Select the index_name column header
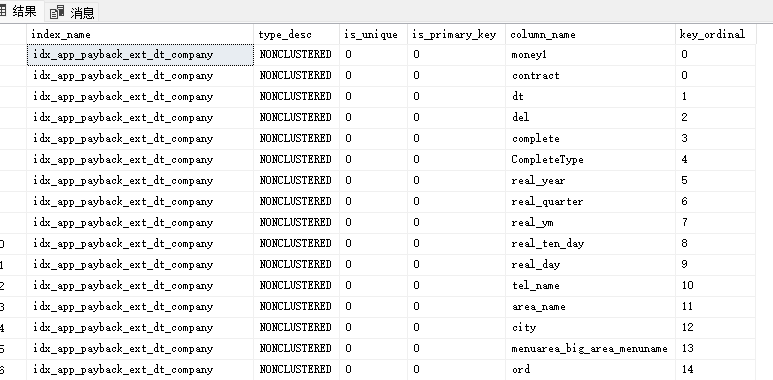773x380 pixels. [x=141, y=35]
